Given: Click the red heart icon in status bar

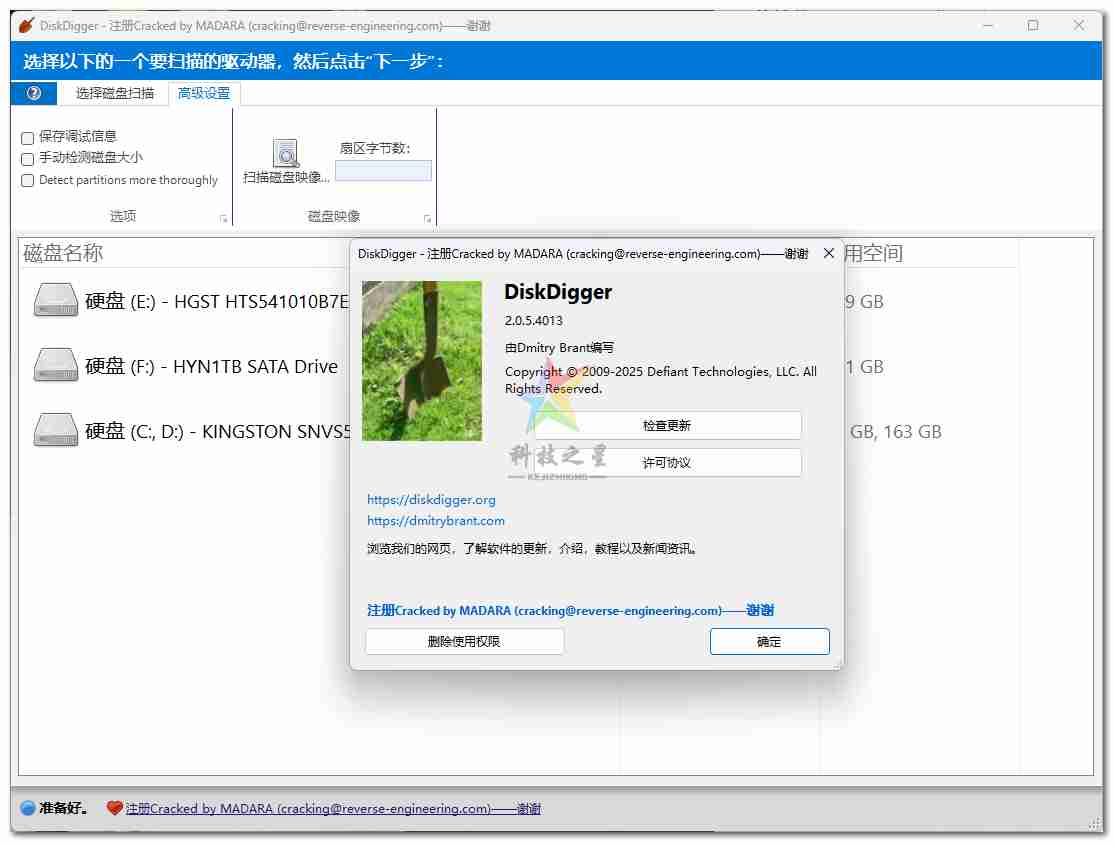Looking at the screenshot, I should pos(114,808).
